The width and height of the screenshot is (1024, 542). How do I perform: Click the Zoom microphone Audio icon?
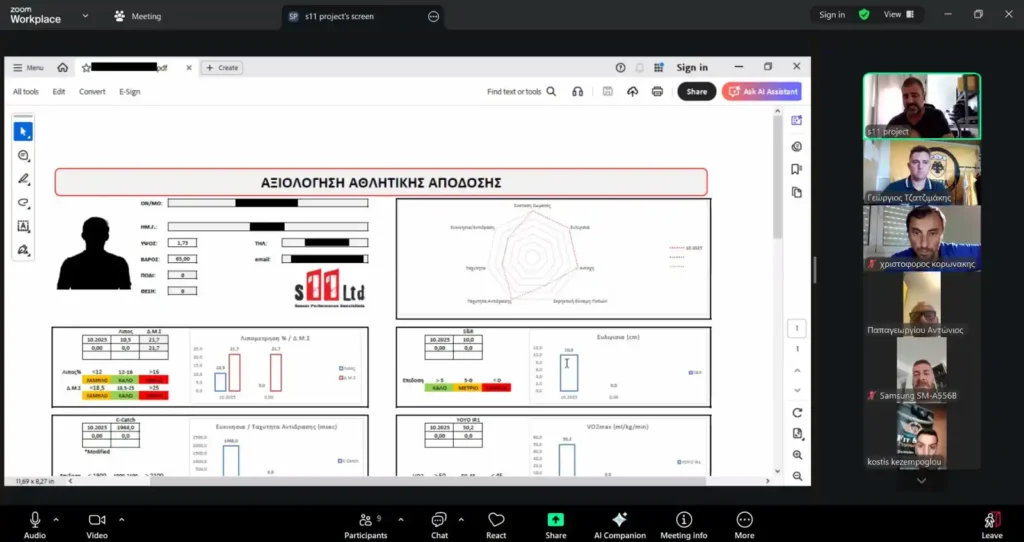[x=35, y=519]
